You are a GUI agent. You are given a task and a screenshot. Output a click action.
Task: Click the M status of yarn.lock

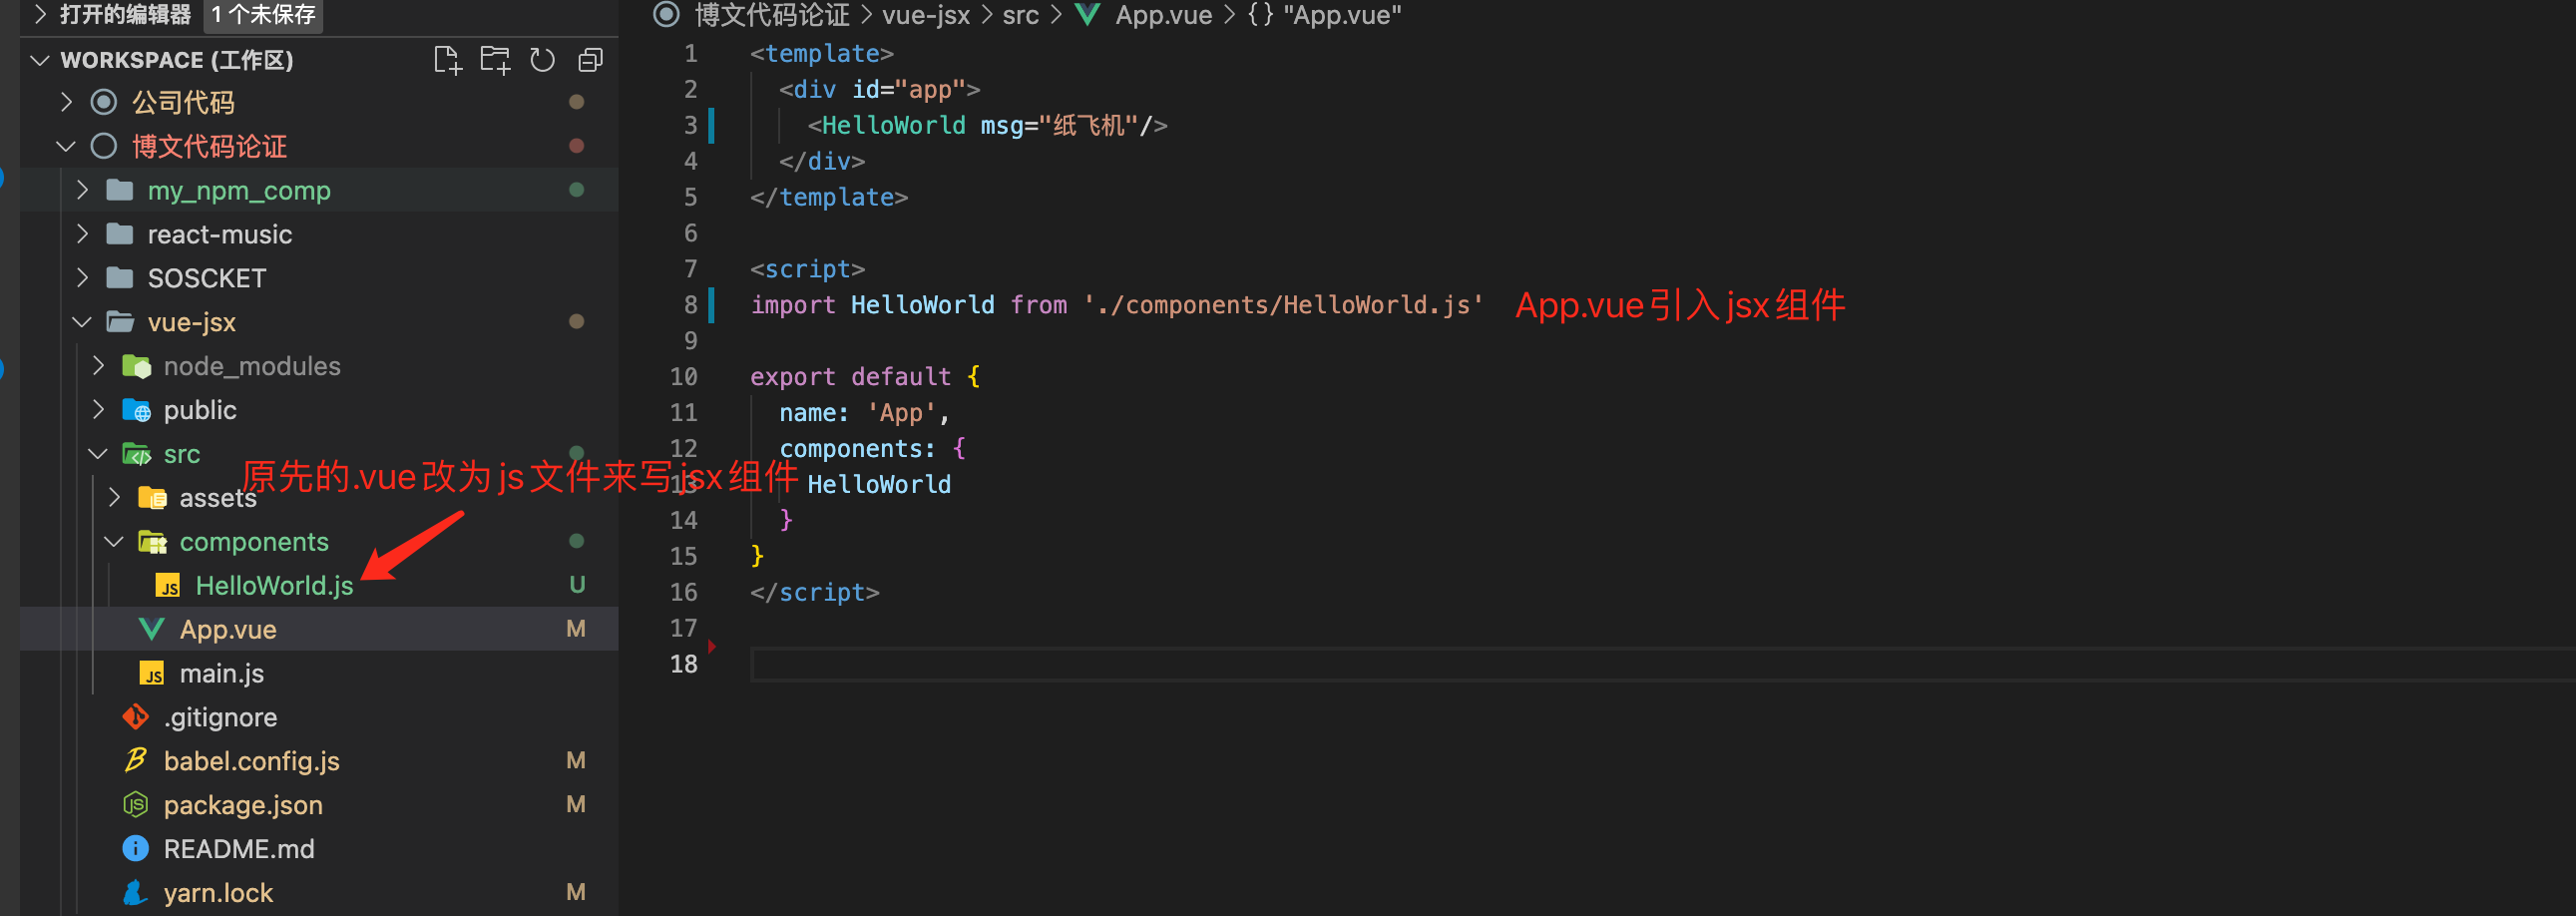click(576, 892)
